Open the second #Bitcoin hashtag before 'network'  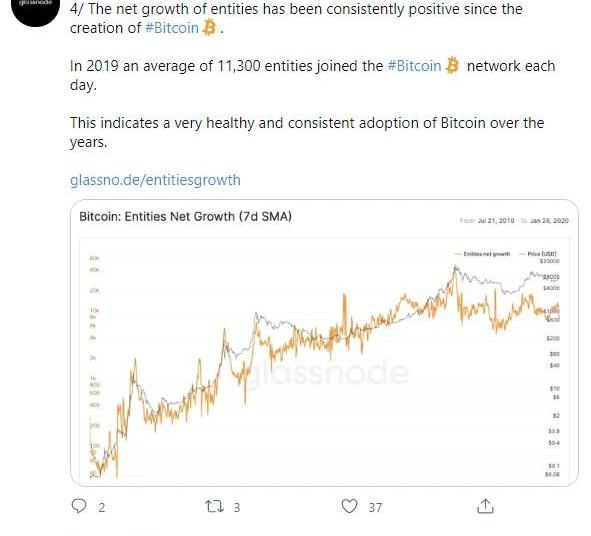tap(414, 66)
